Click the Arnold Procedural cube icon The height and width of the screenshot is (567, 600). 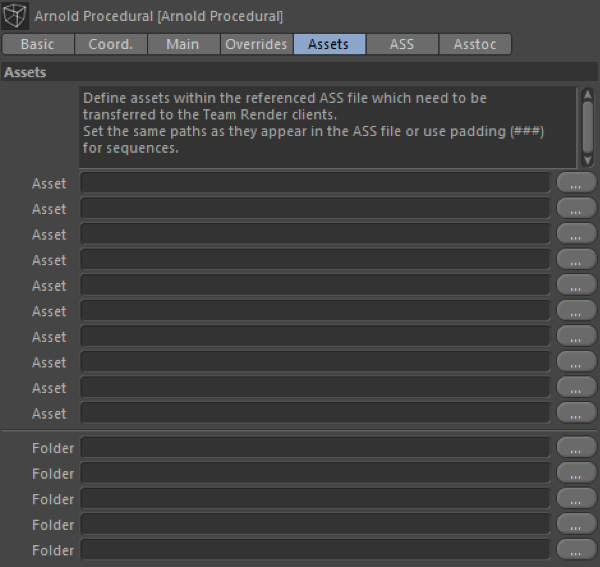16,16
